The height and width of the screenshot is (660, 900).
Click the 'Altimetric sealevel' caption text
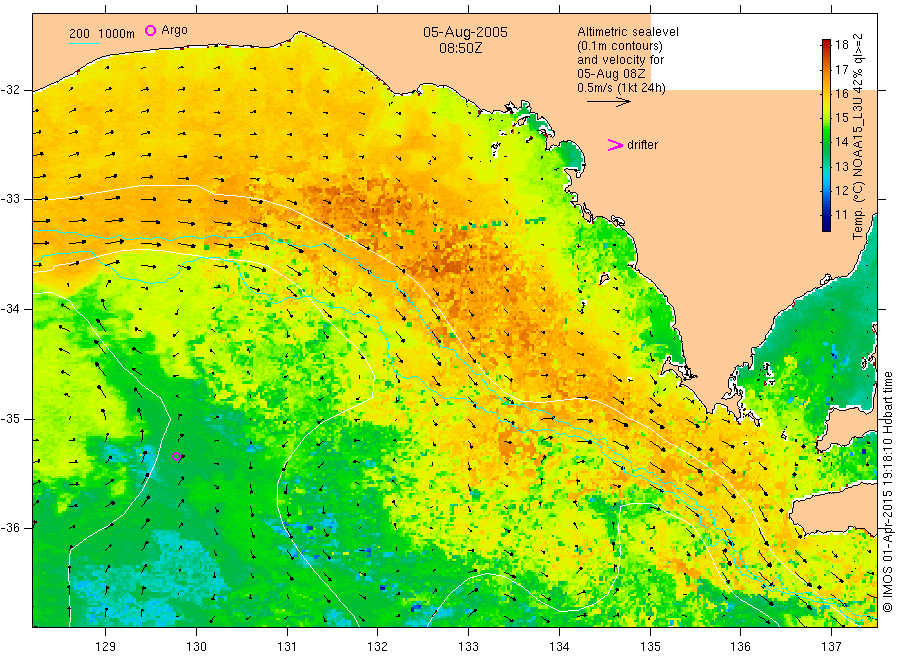627,32
